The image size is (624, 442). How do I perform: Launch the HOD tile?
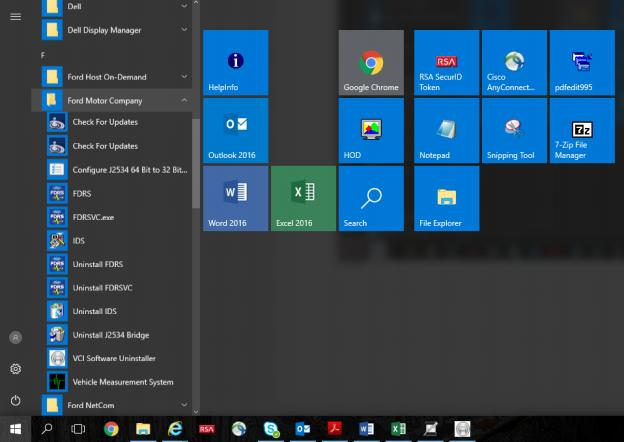click(371, 131)
